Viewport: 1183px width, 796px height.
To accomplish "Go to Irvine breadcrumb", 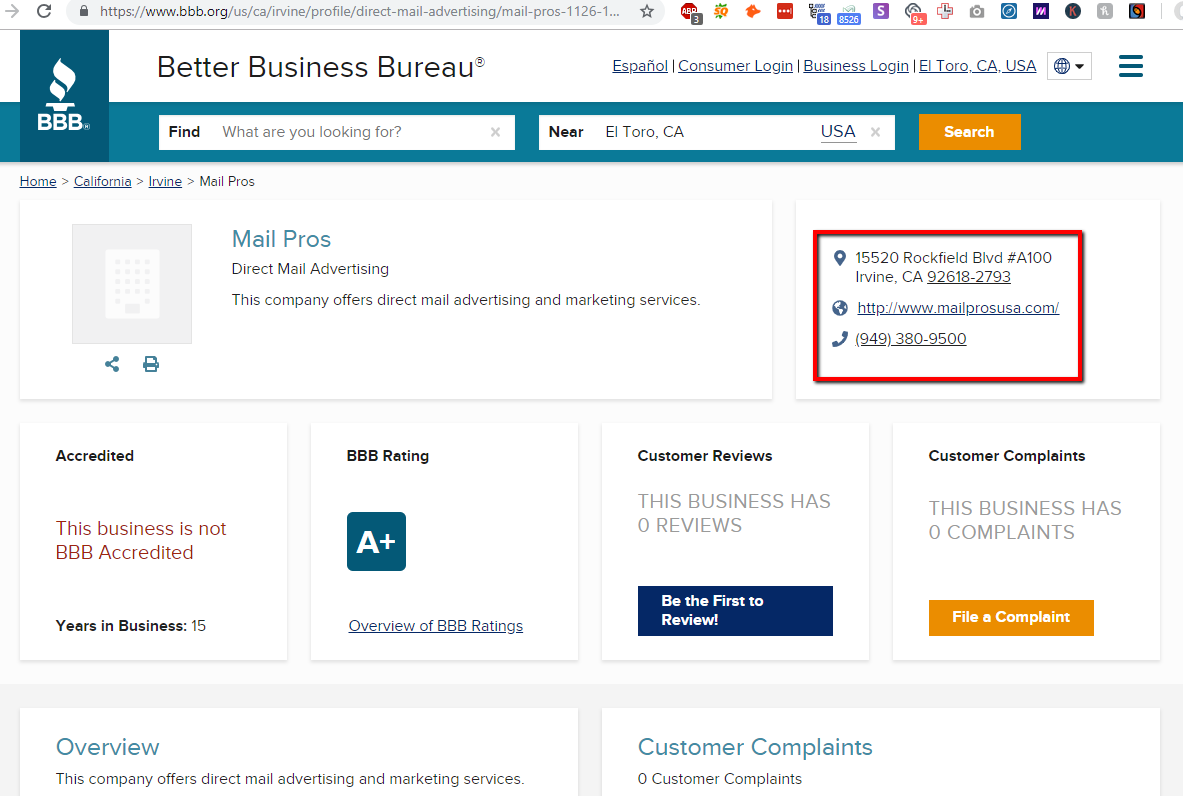I will point(165,181).
